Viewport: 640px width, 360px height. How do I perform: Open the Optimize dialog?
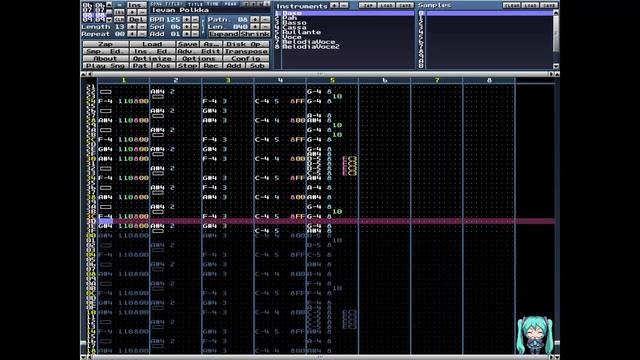(x=152, y=58)
